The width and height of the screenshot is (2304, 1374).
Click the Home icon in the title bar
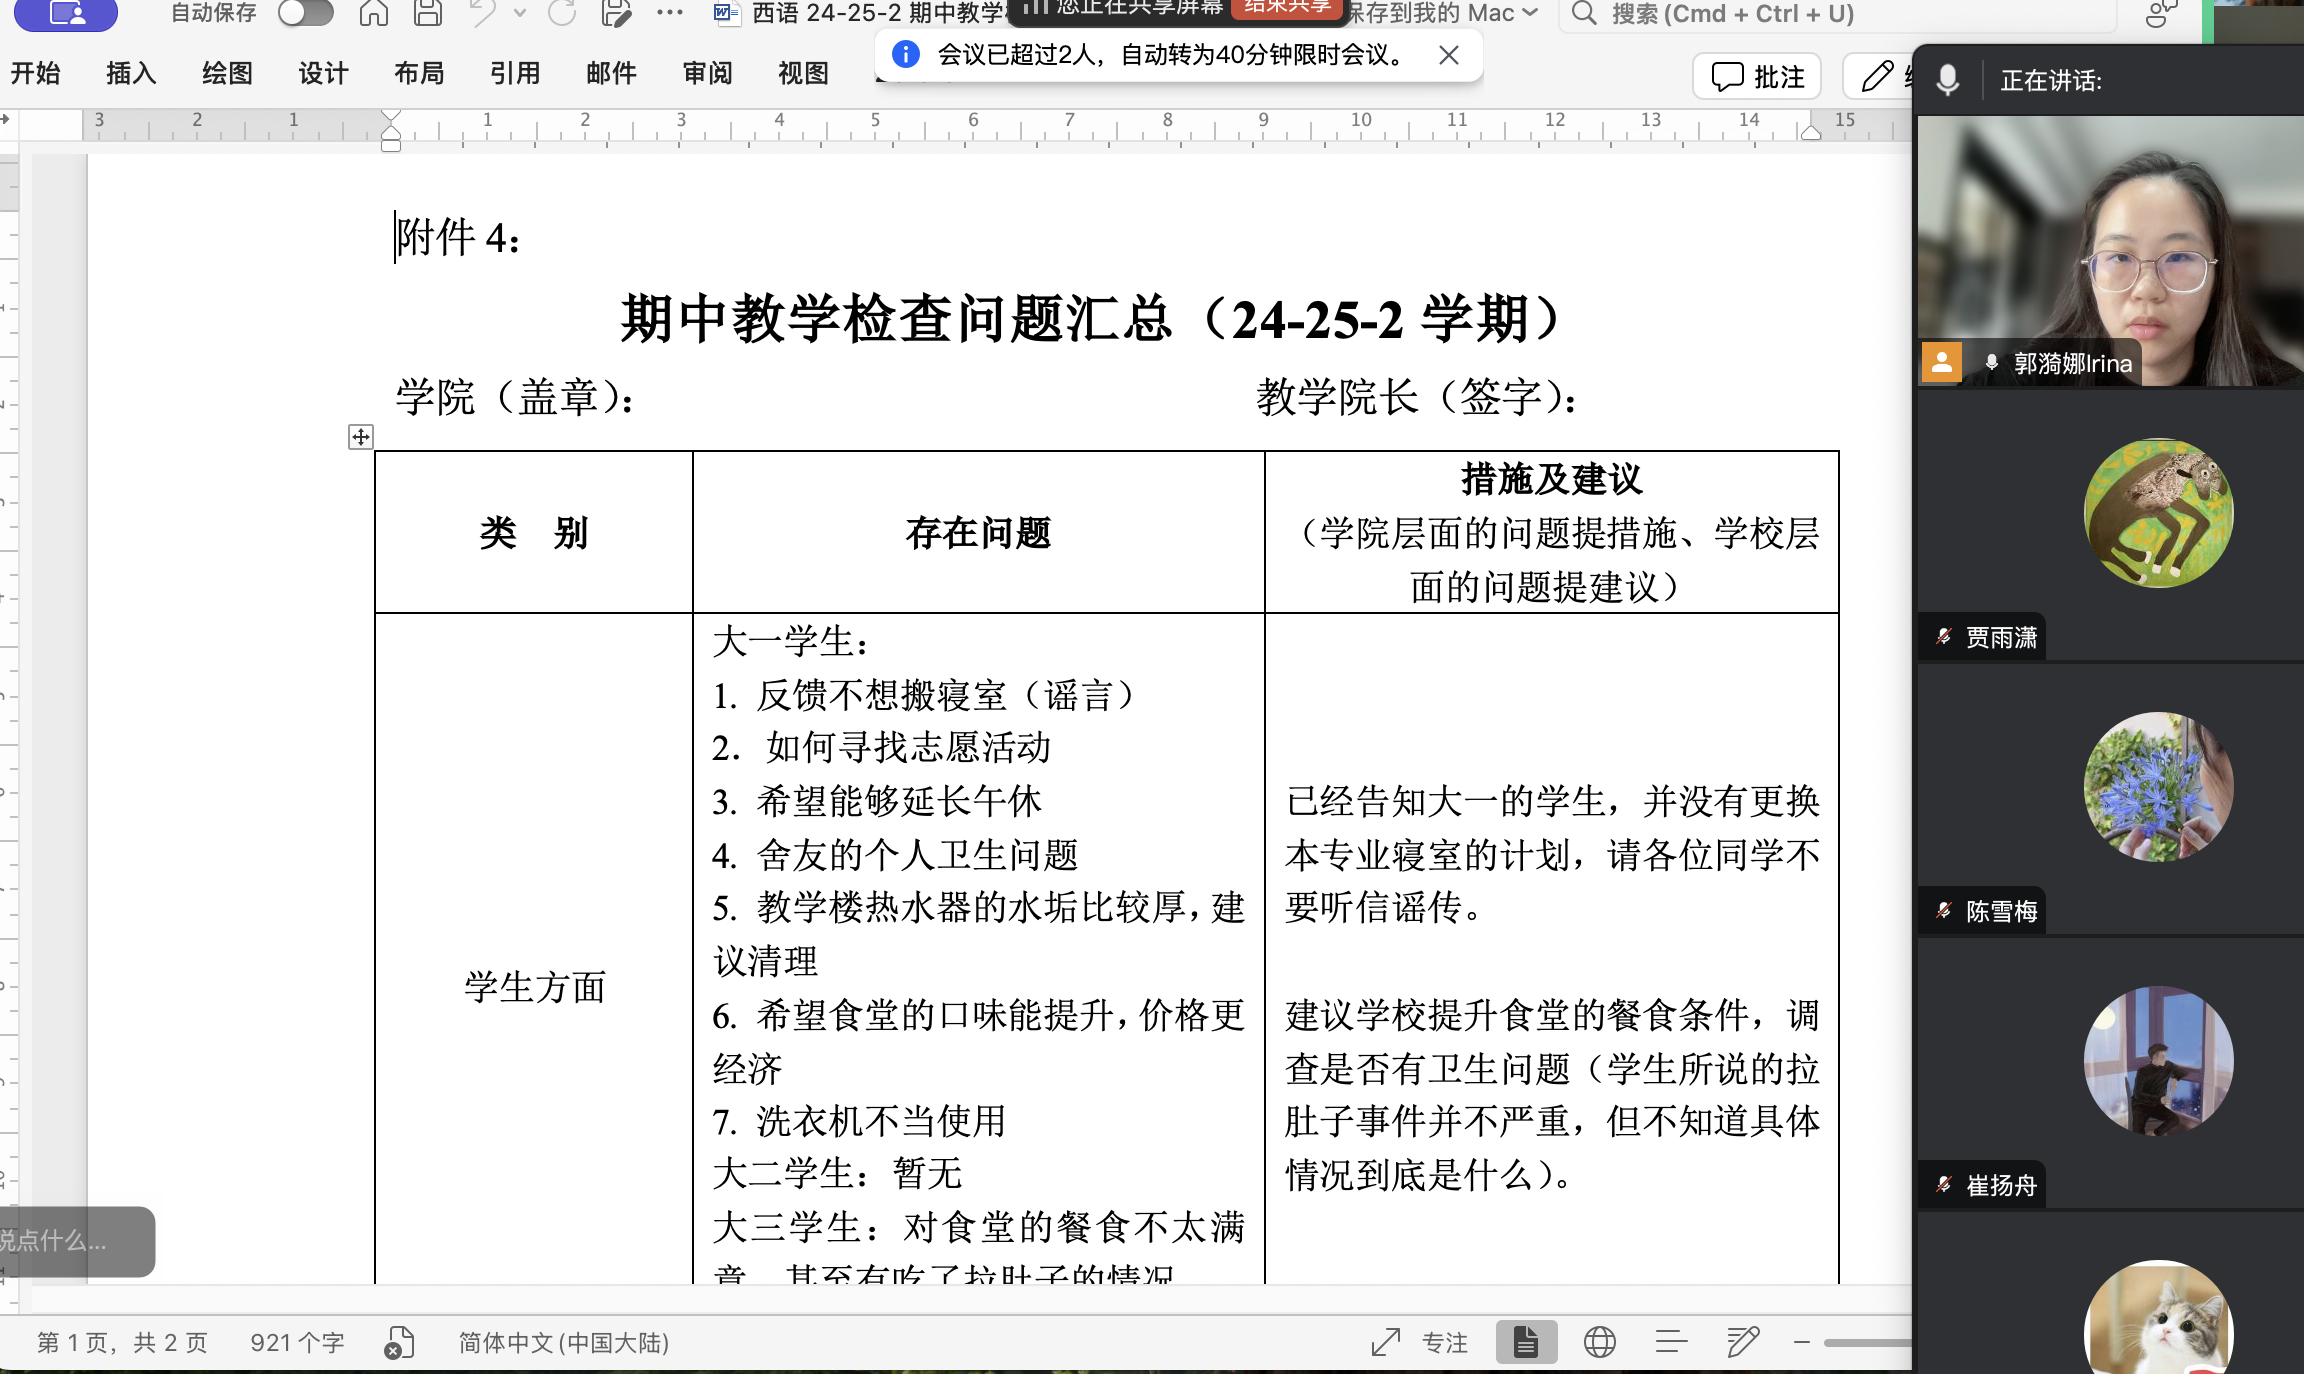374,13
